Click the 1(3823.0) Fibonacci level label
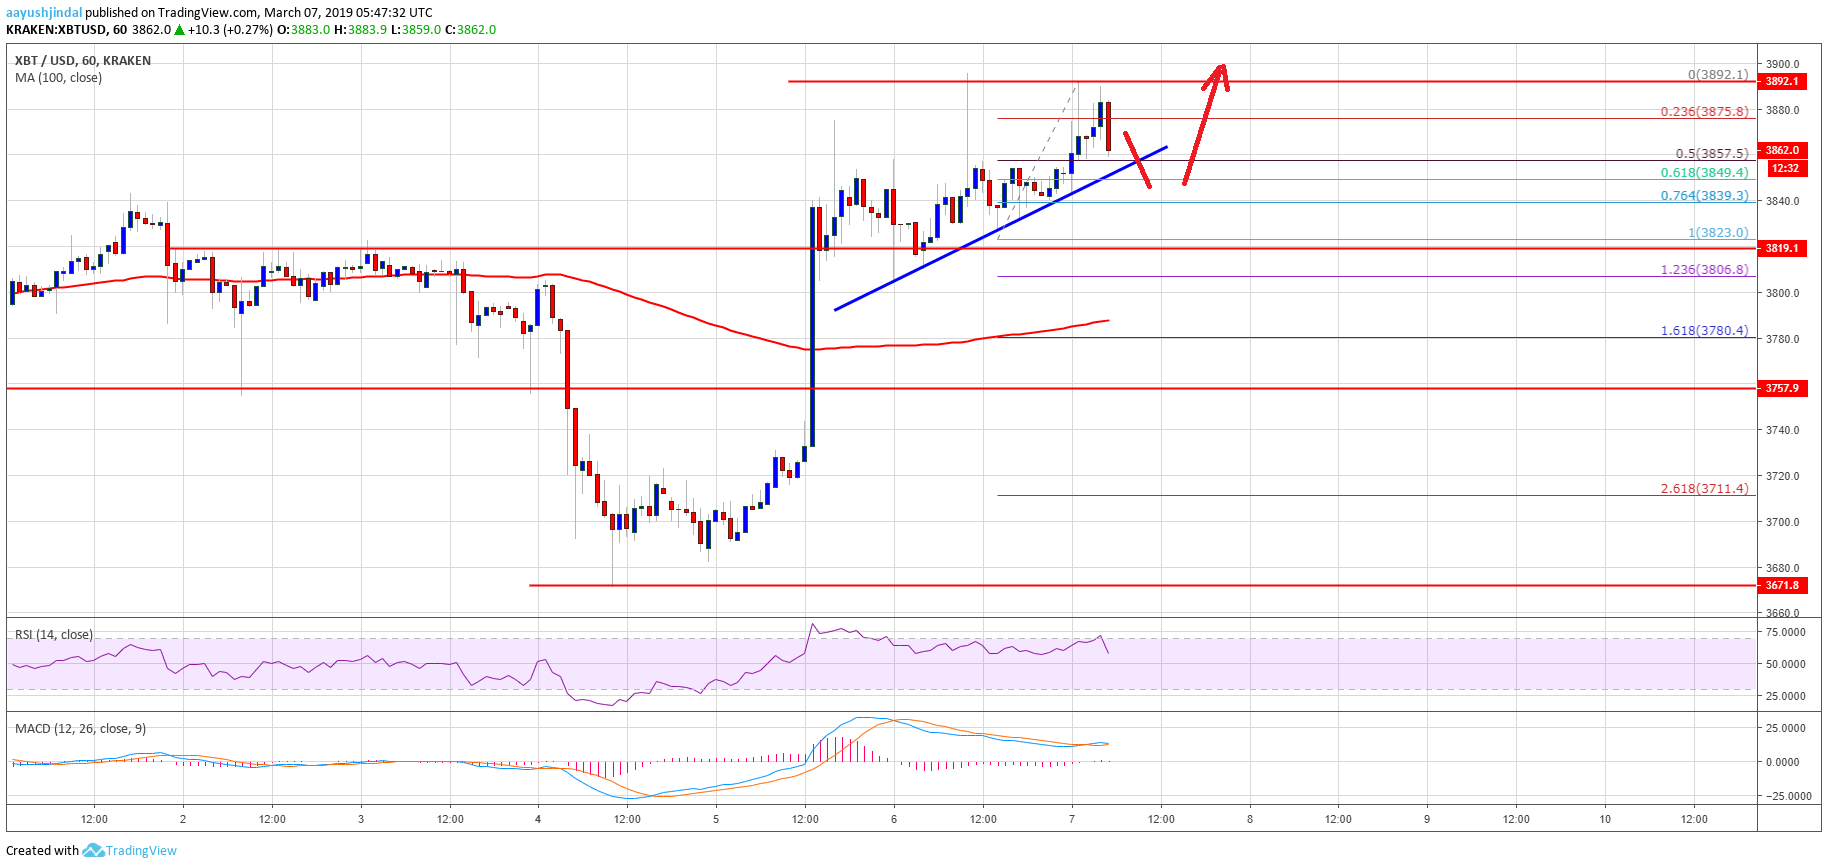 (1718, 233)
